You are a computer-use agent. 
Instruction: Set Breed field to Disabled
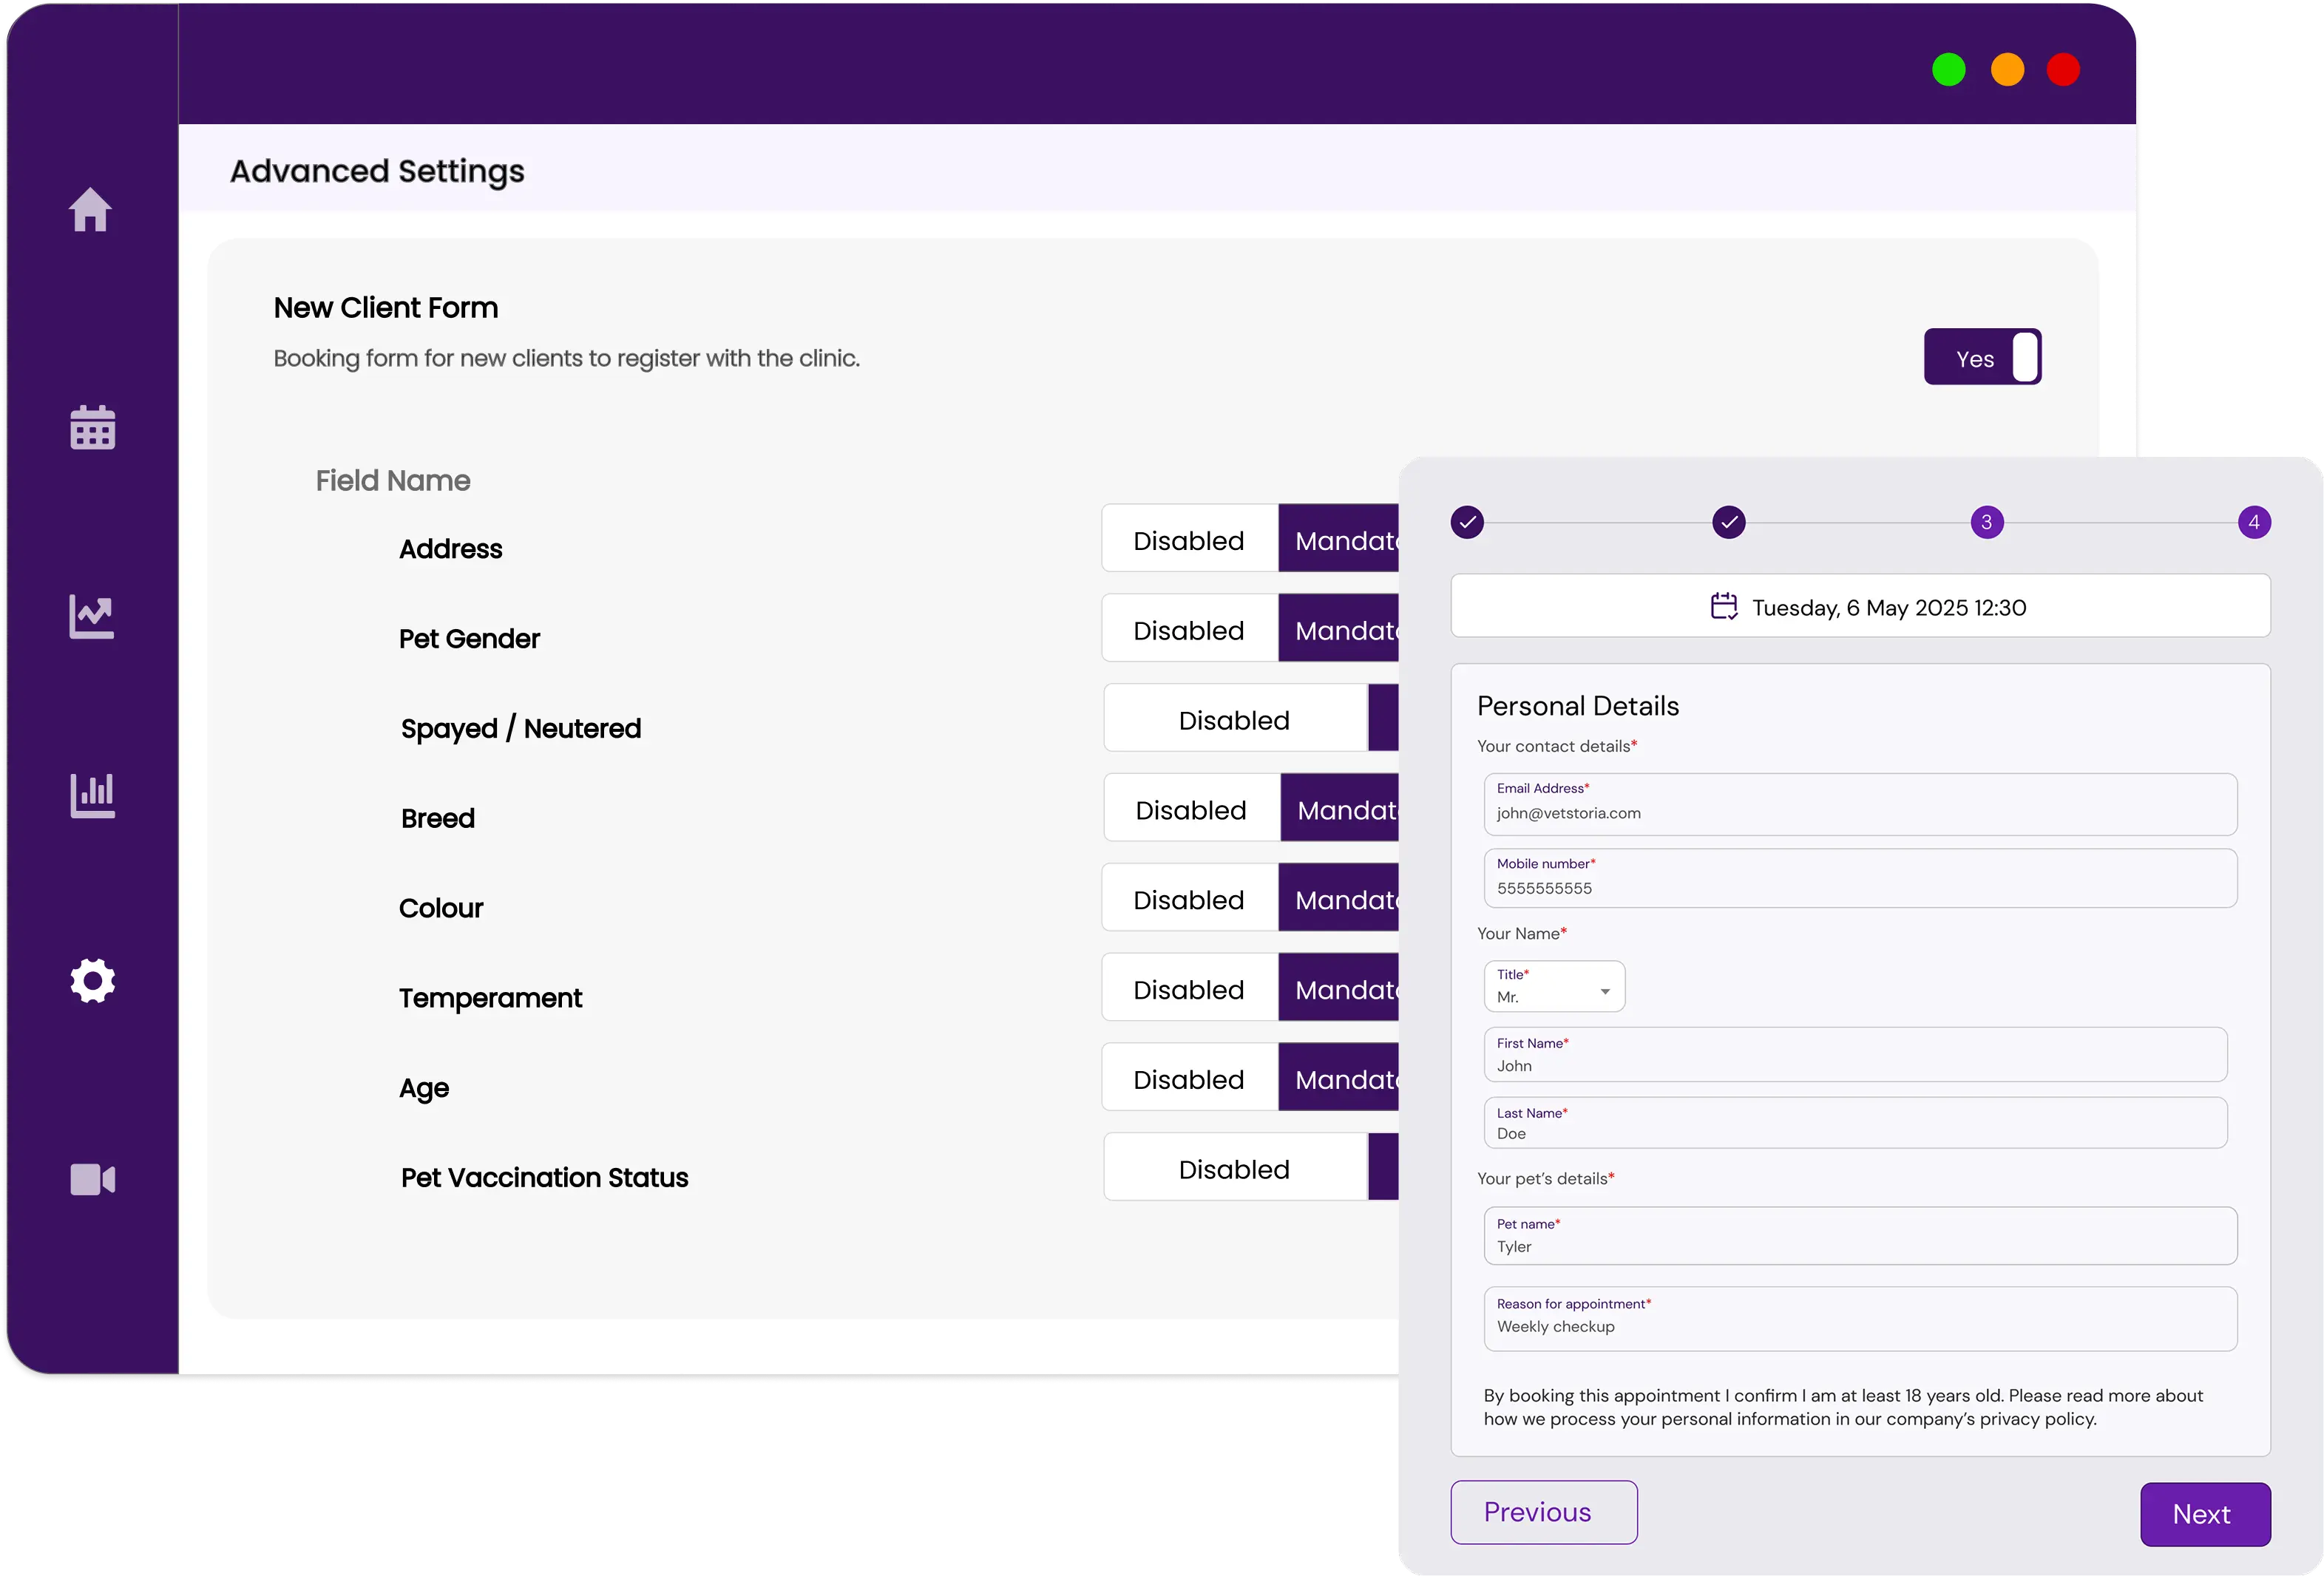pos(1191,810)
